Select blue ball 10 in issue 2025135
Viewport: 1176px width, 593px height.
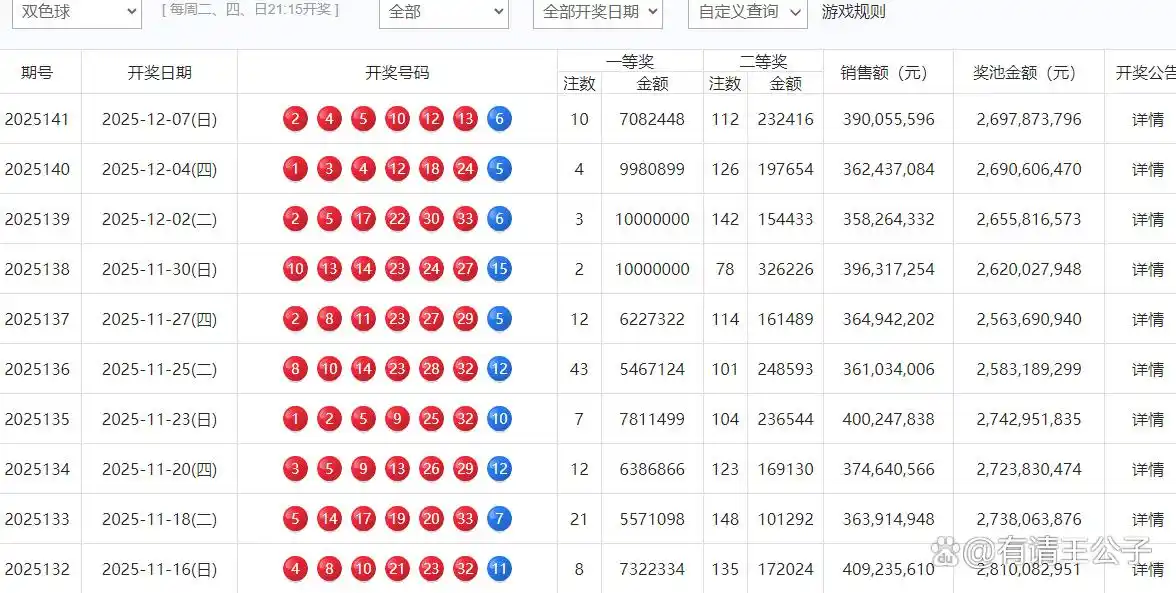click(x=499, y=419)
